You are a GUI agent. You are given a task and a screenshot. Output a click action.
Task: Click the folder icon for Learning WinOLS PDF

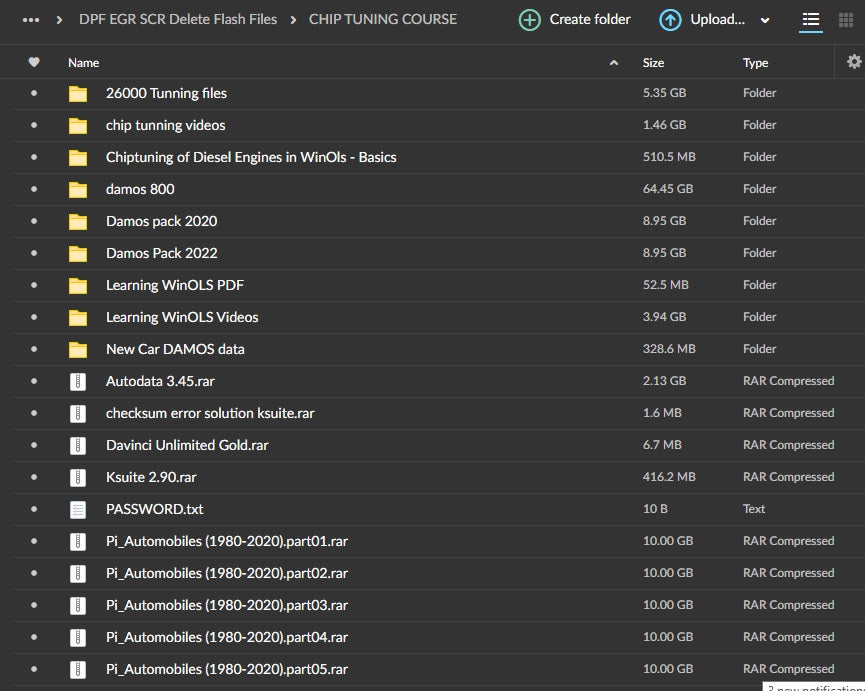(78, 285)
